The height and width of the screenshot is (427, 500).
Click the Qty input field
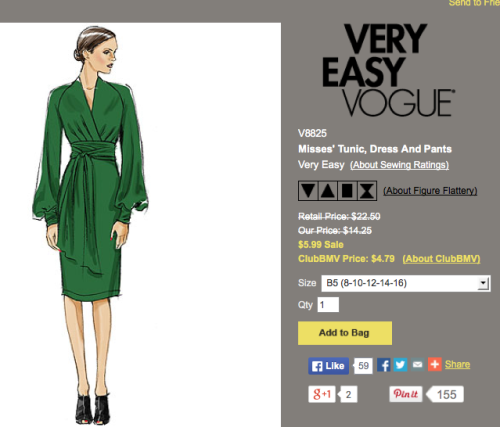(x=328, y=305)
